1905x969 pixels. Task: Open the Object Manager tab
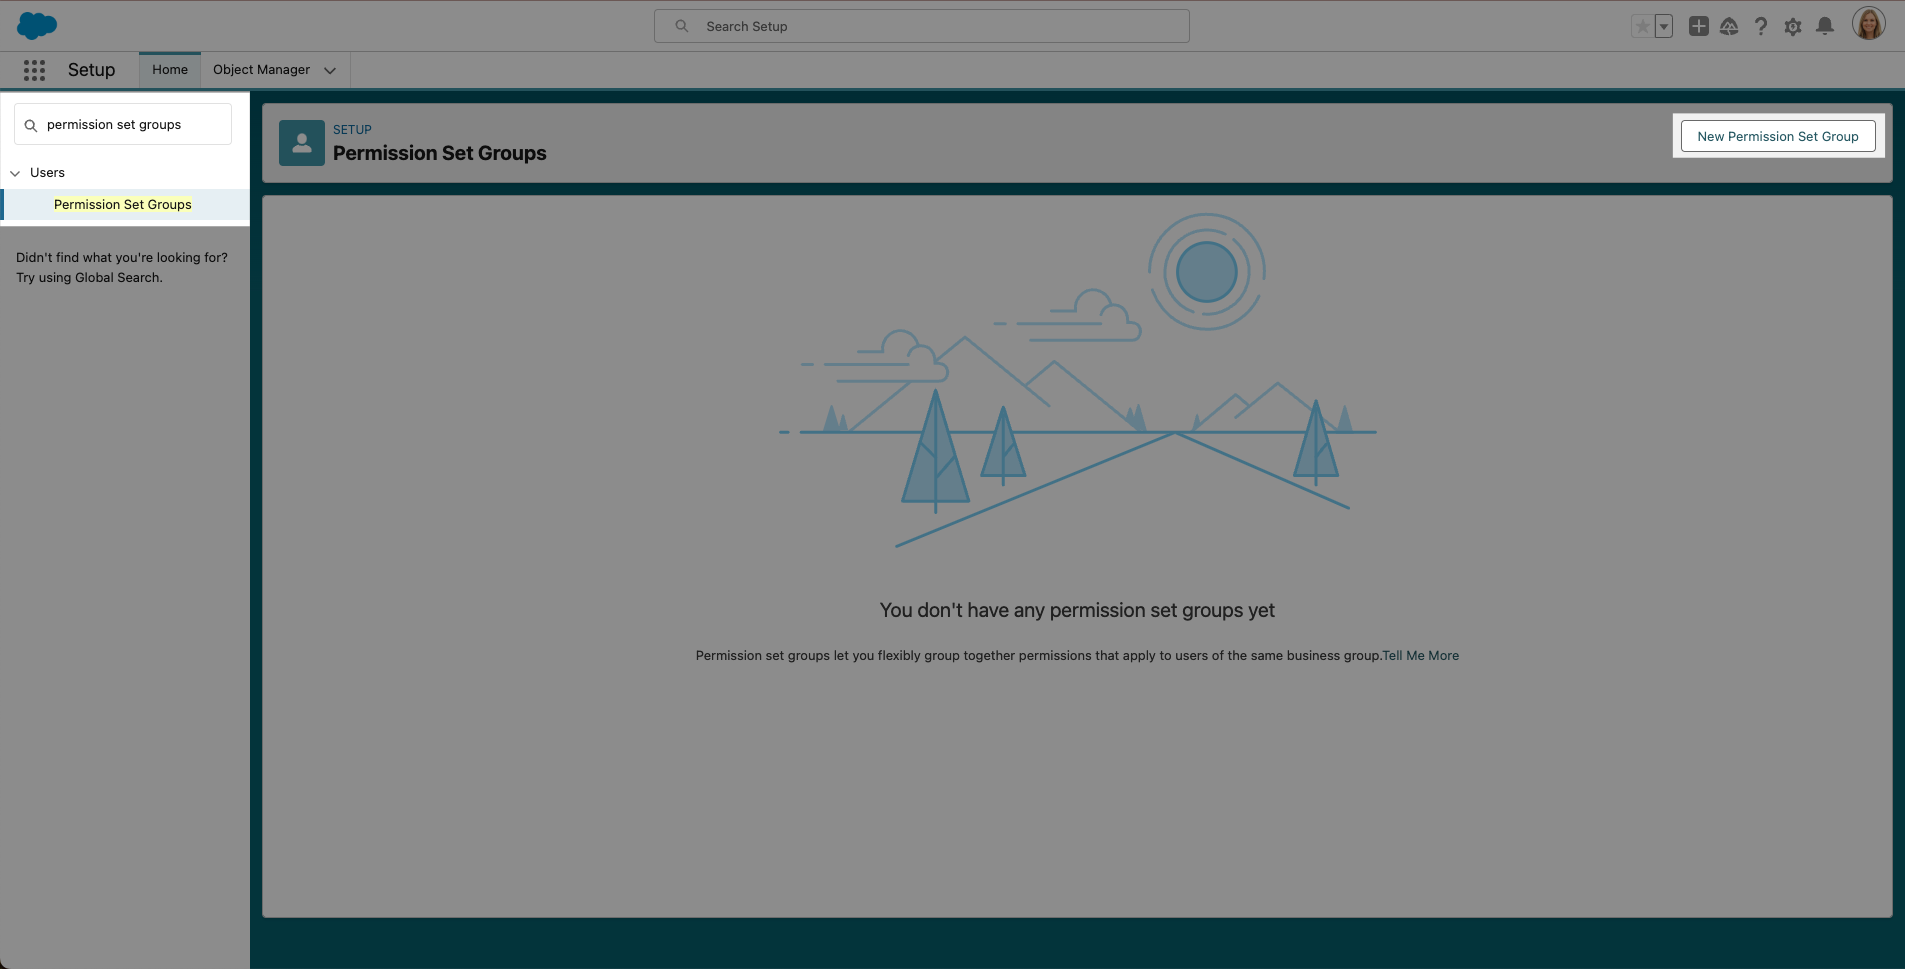coord(261,70)
